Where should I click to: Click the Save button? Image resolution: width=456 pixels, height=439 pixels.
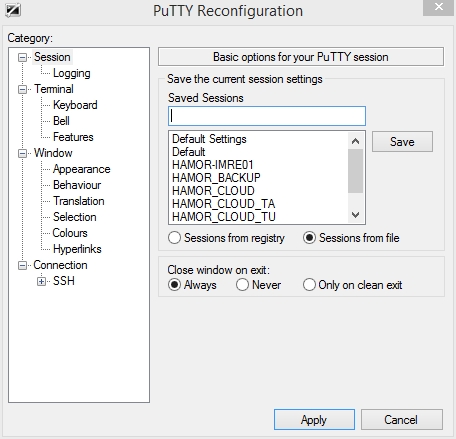click(x=402, y=142)
